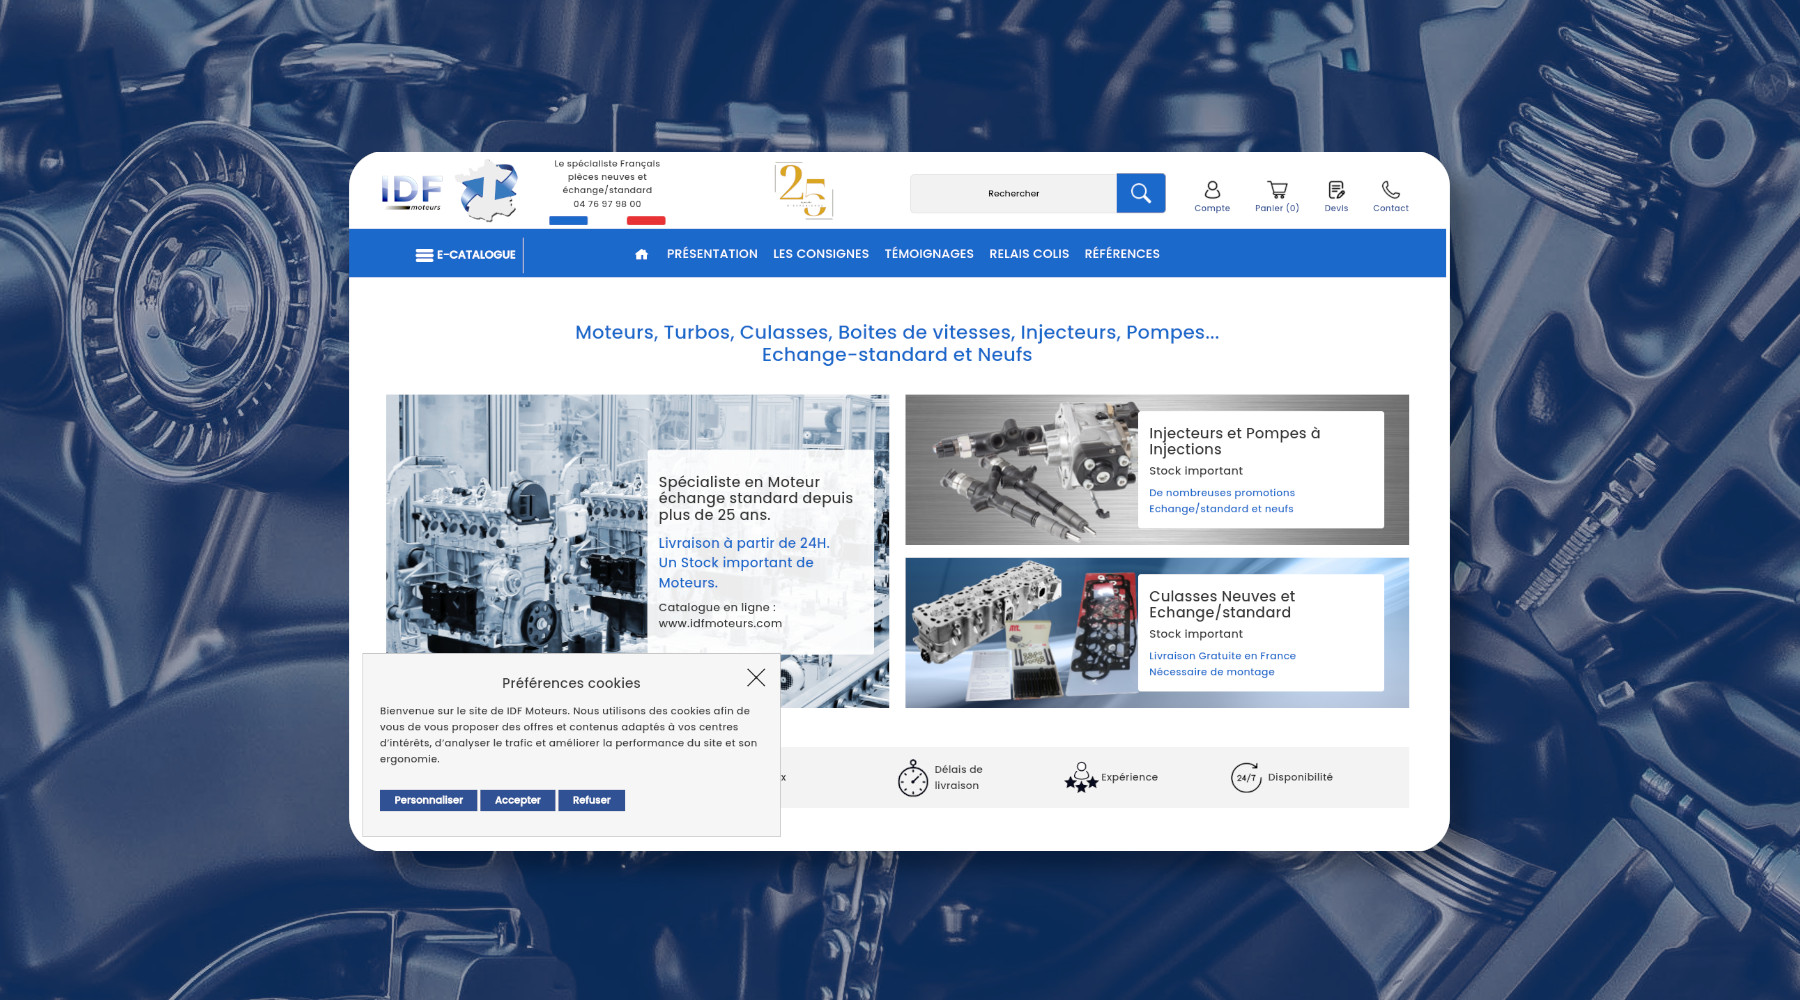Open the E-CATALOGUE hamburger menu
The width and height of the screenshot is (1800, 1000).
[465, 255]
